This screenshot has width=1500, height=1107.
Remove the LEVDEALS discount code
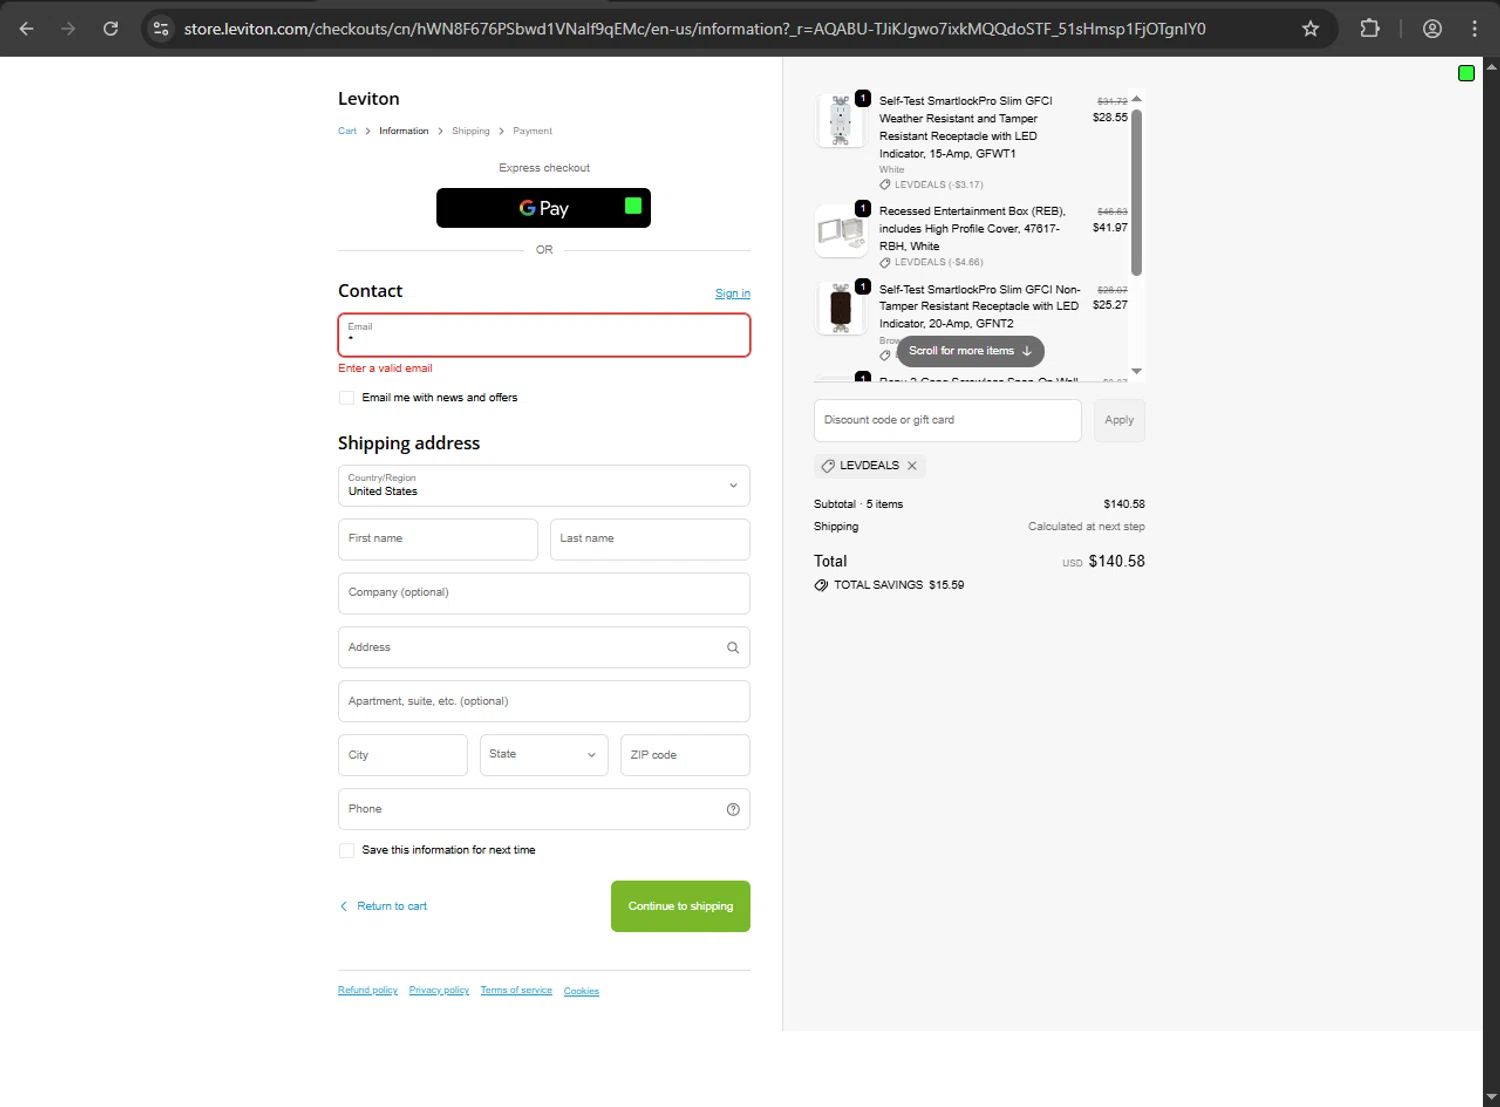912,466
